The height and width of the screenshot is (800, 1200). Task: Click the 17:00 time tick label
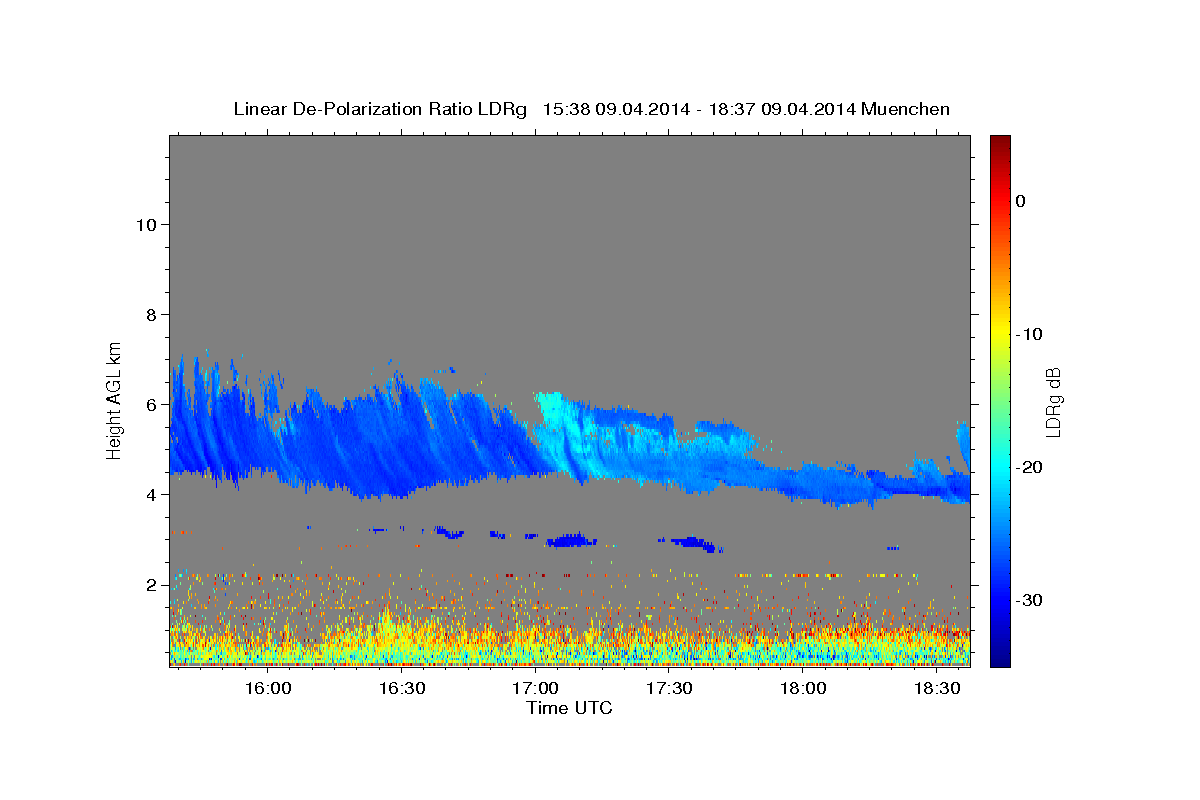click(x=535, y=688)
